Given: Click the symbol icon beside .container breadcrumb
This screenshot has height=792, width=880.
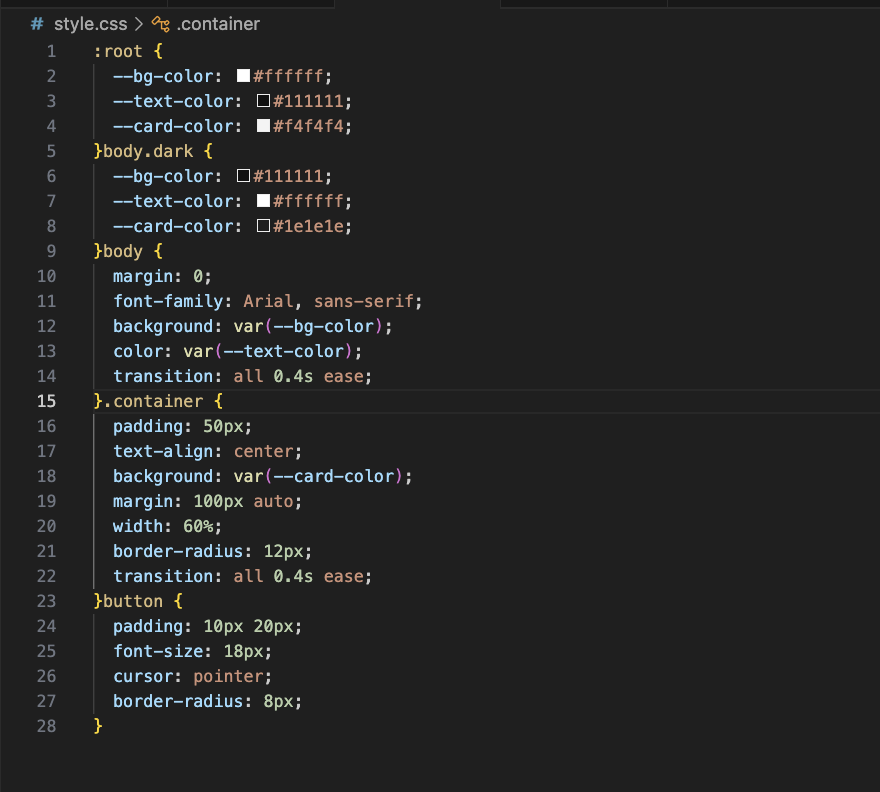Looking at the screenshot, I should click(x=158, y=23).
